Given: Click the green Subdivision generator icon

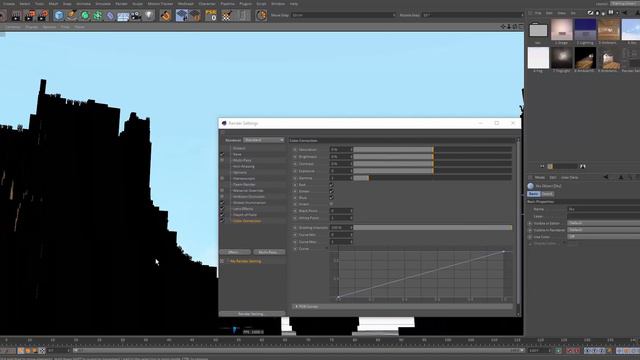Looking at the screenshot, I should 85,16.
